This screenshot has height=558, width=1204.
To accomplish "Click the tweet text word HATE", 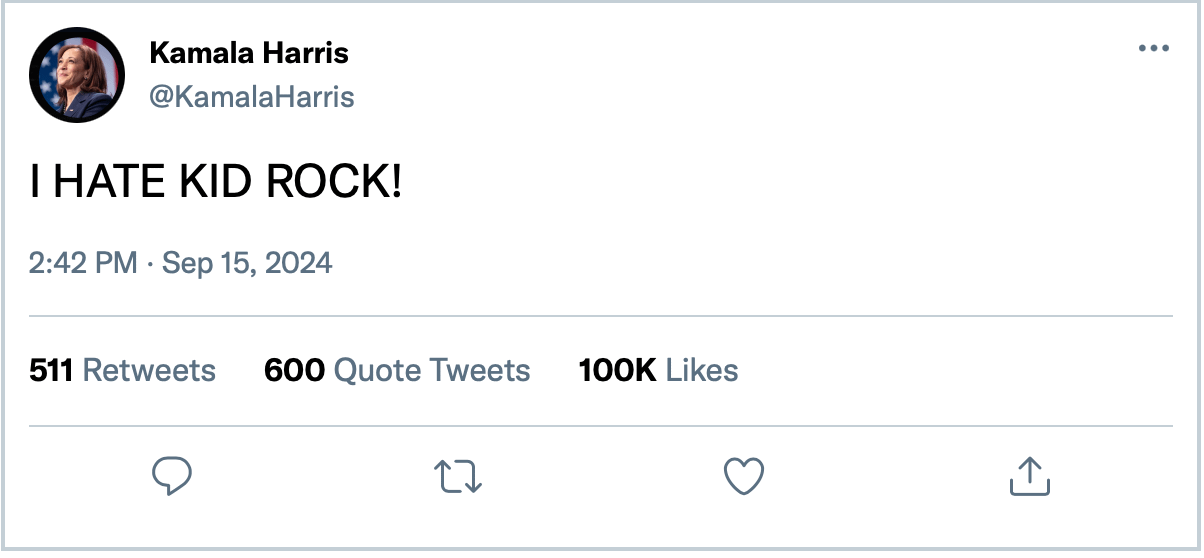I will [x=109, y=184].
